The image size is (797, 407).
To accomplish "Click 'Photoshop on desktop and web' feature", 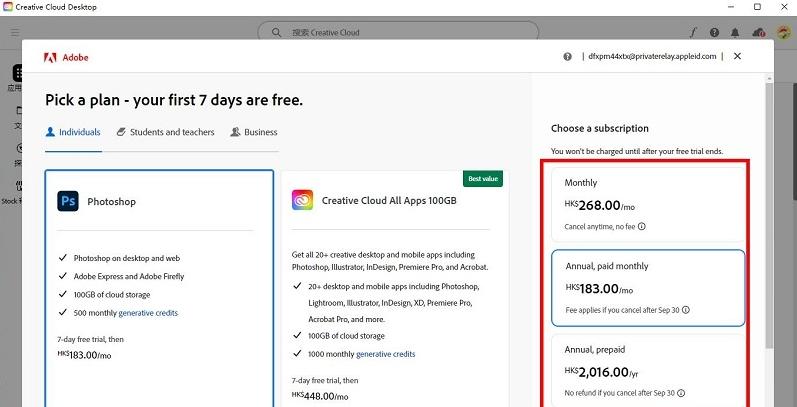I will coord(127,258).
